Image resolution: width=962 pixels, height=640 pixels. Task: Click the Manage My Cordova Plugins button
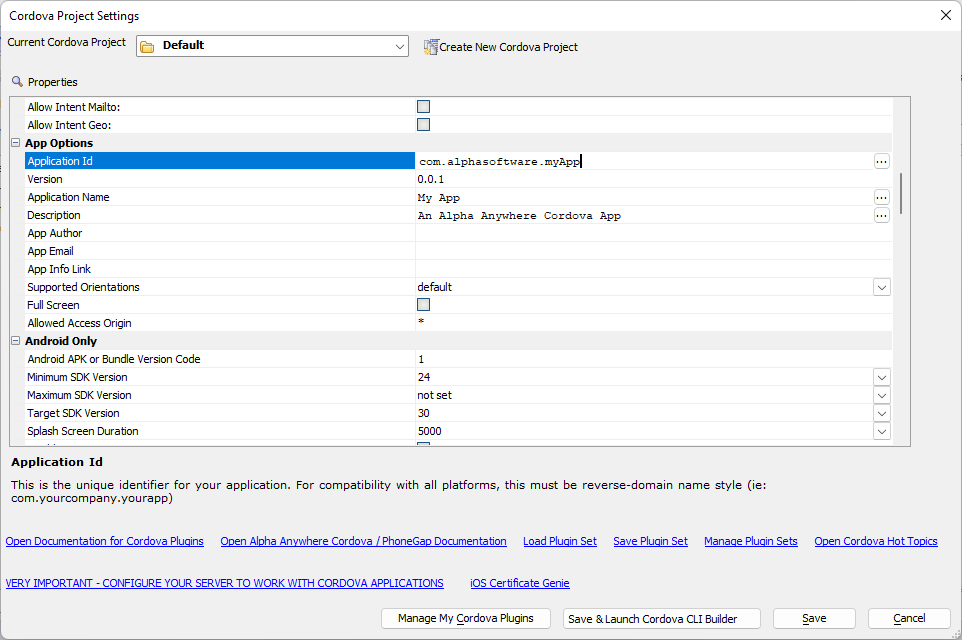pyautogui.click(x=466, y=619)
